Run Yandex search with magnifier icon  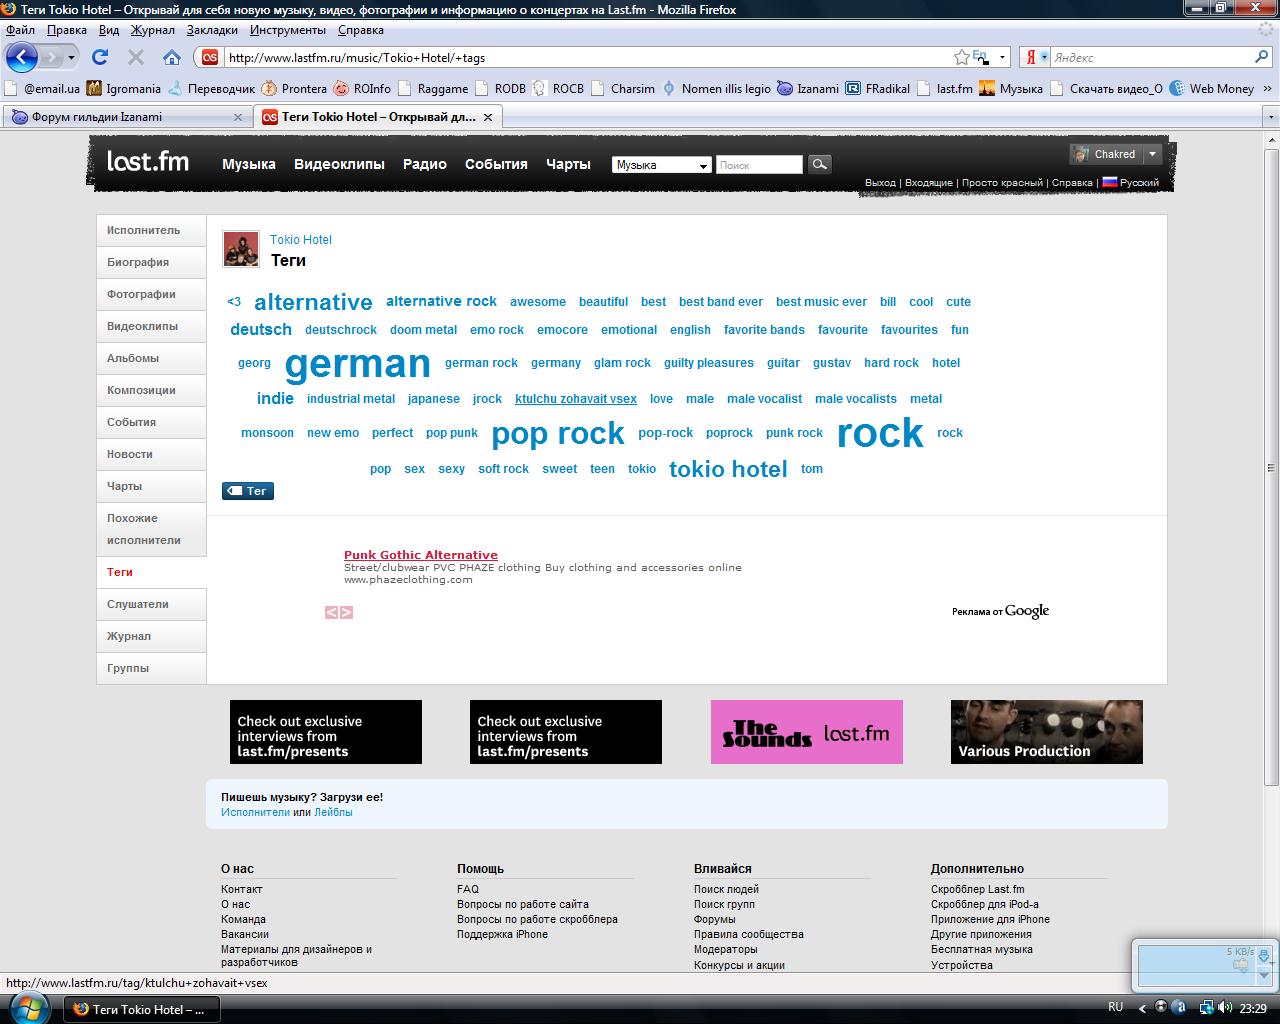(1262, 57)
